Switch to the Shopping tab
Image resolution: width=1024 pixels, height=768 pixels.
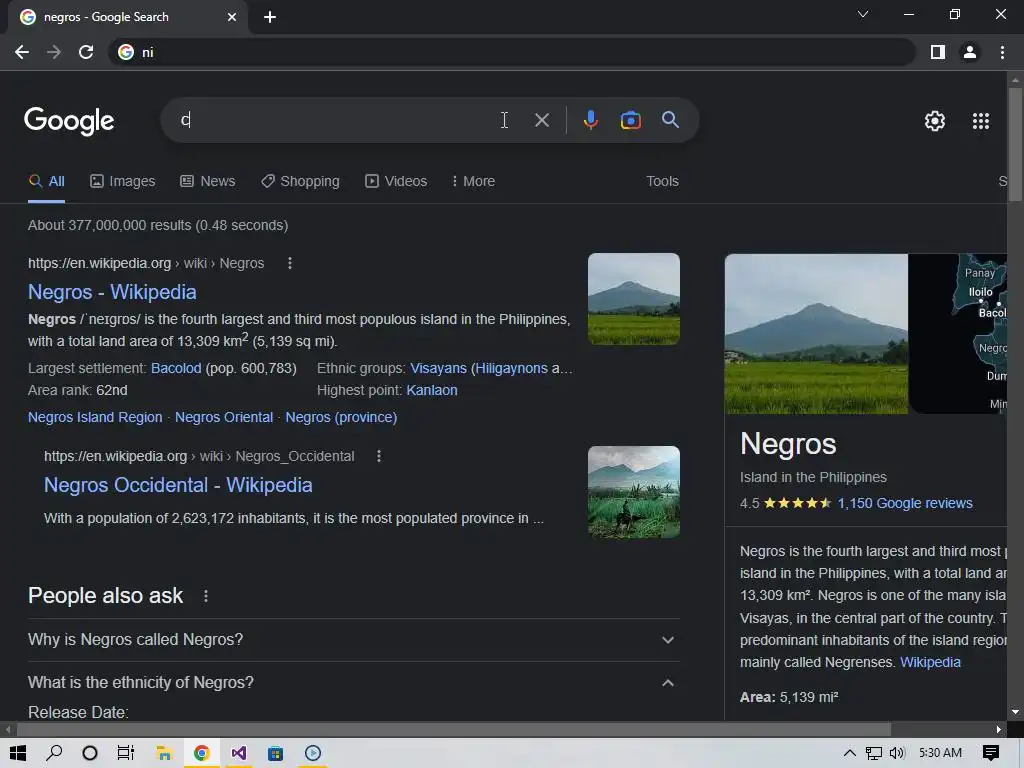(300, 182)
